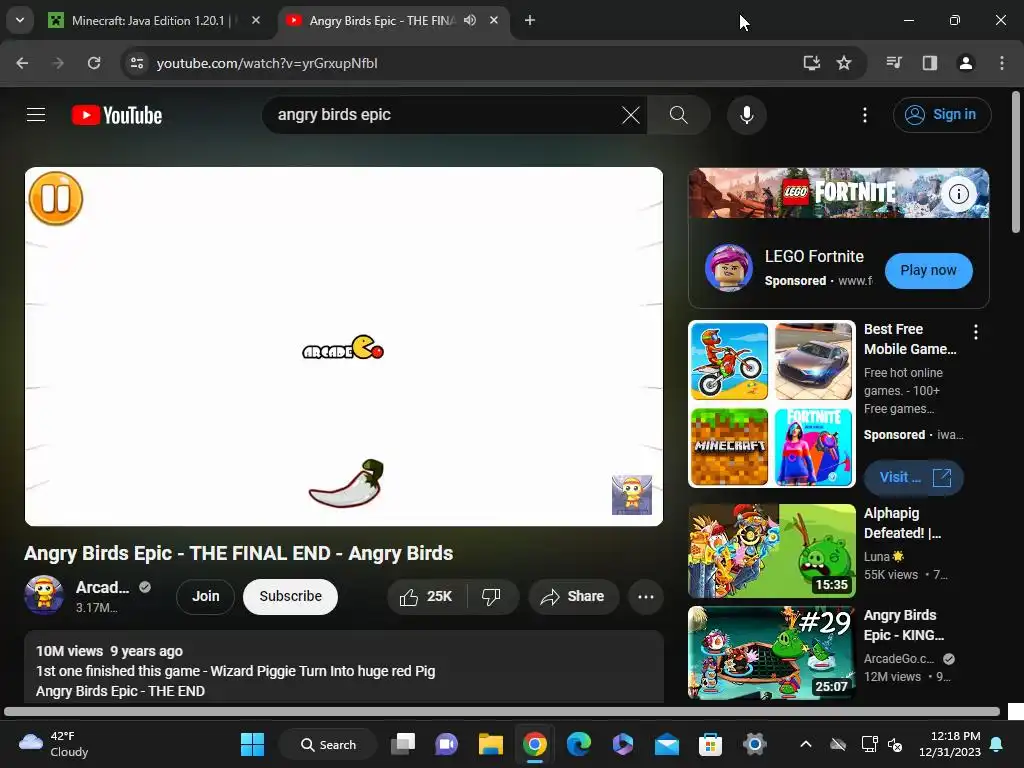Open the Alphapig Defeated video title
Image resolution: width=1024 pixels, height=768 pixels.
(903, 523)
